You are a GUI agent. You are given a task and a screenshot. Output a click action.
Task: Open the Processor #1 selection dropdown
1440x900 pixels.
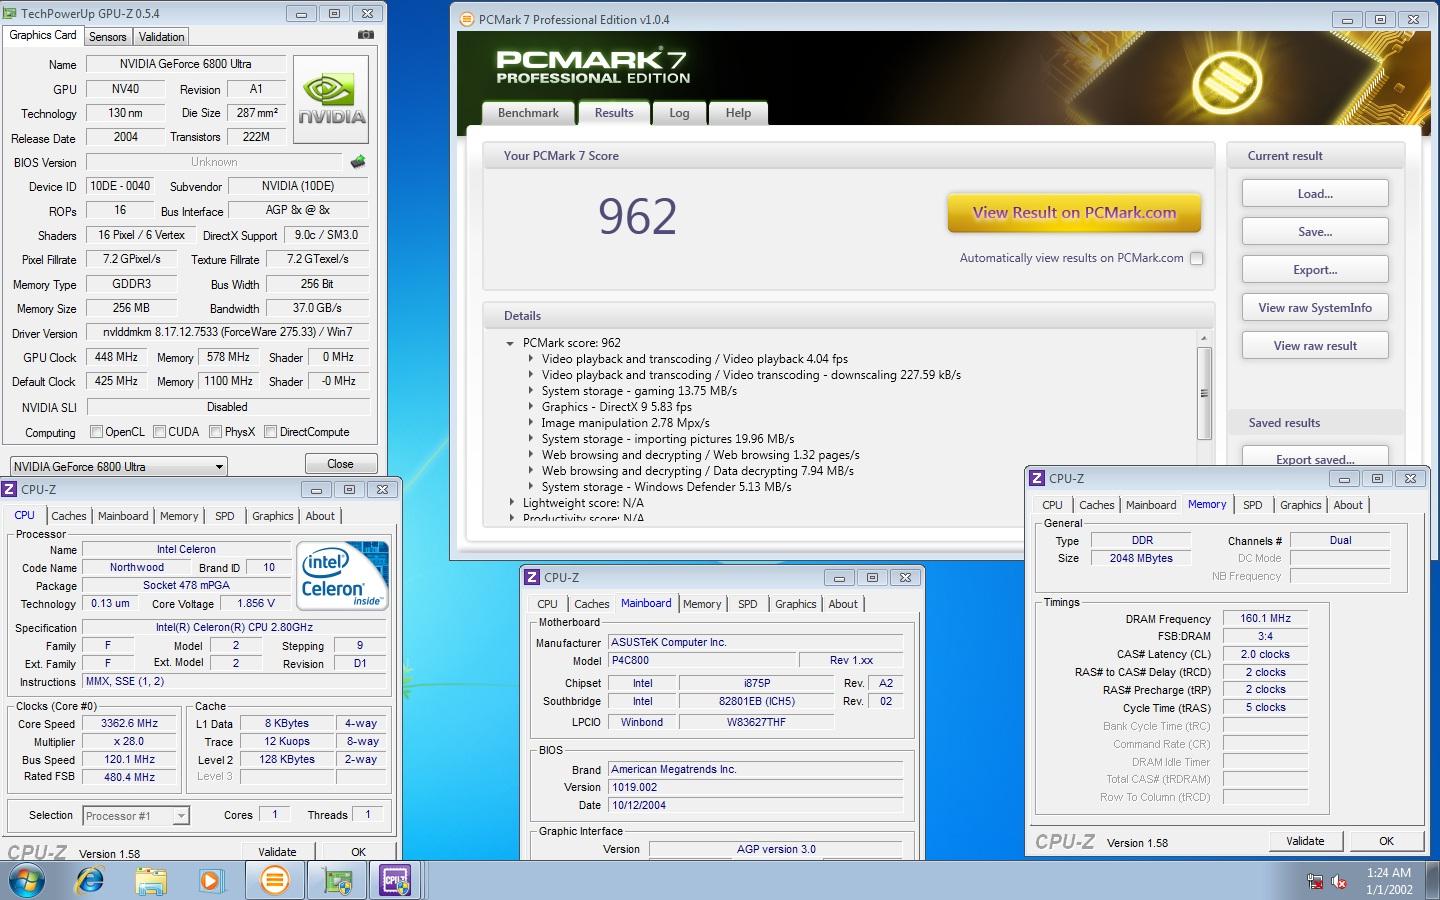[135, 816]
